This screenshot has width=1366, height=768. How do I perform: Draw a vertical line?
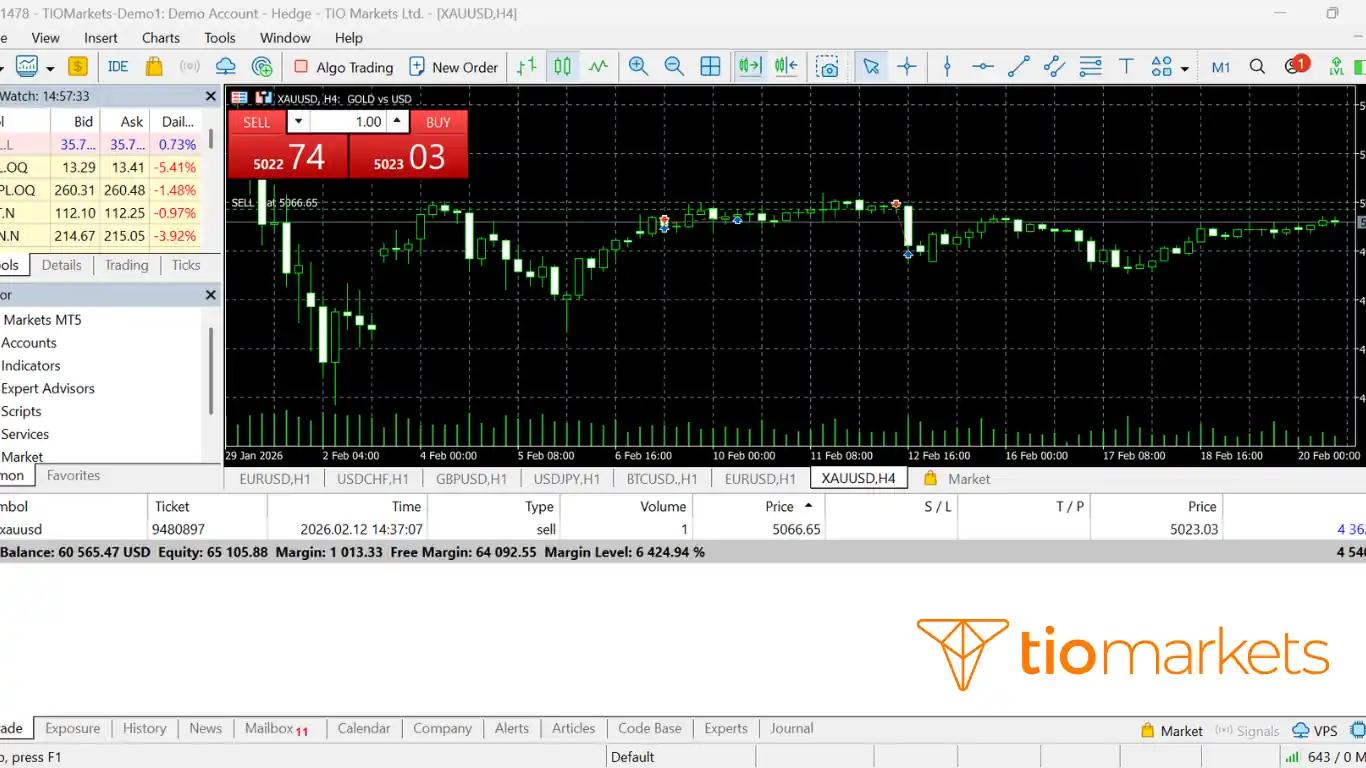(947, 67)
